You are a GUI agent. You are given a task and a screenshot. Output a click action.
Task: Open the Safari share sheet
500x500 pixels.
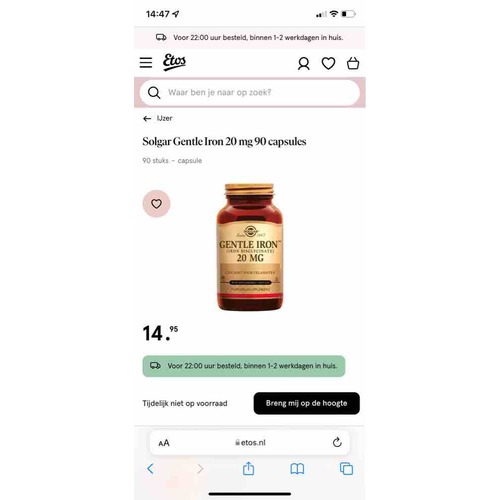tap(248, 468)
